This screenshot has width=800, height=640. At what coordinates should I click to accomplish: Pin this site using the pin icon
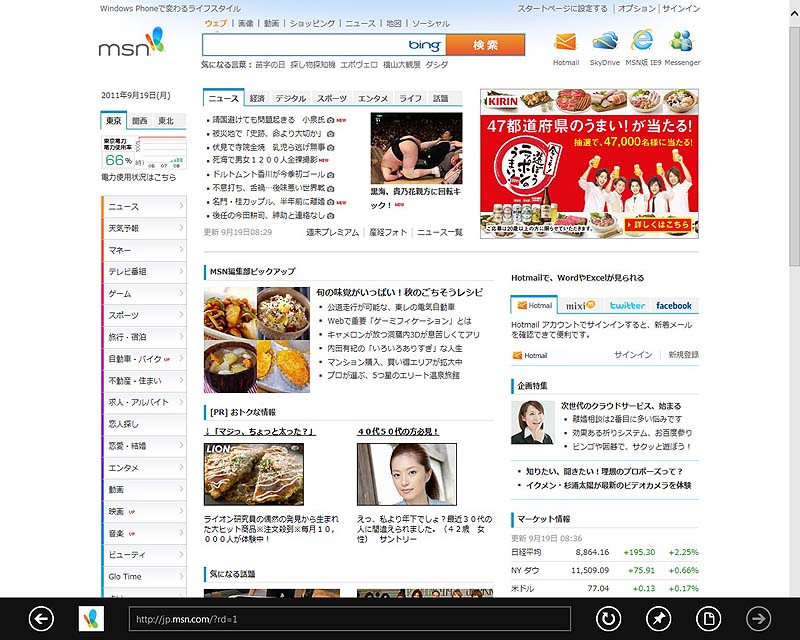pos(660,618)
